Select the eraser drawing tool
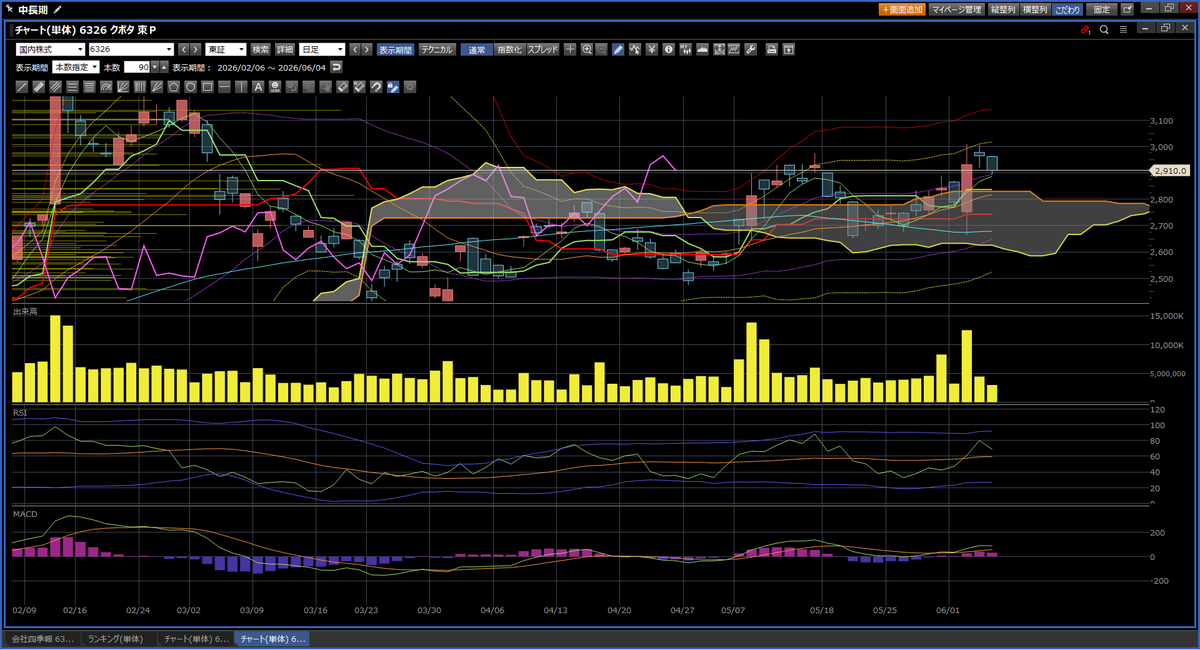 pos(342,87)
